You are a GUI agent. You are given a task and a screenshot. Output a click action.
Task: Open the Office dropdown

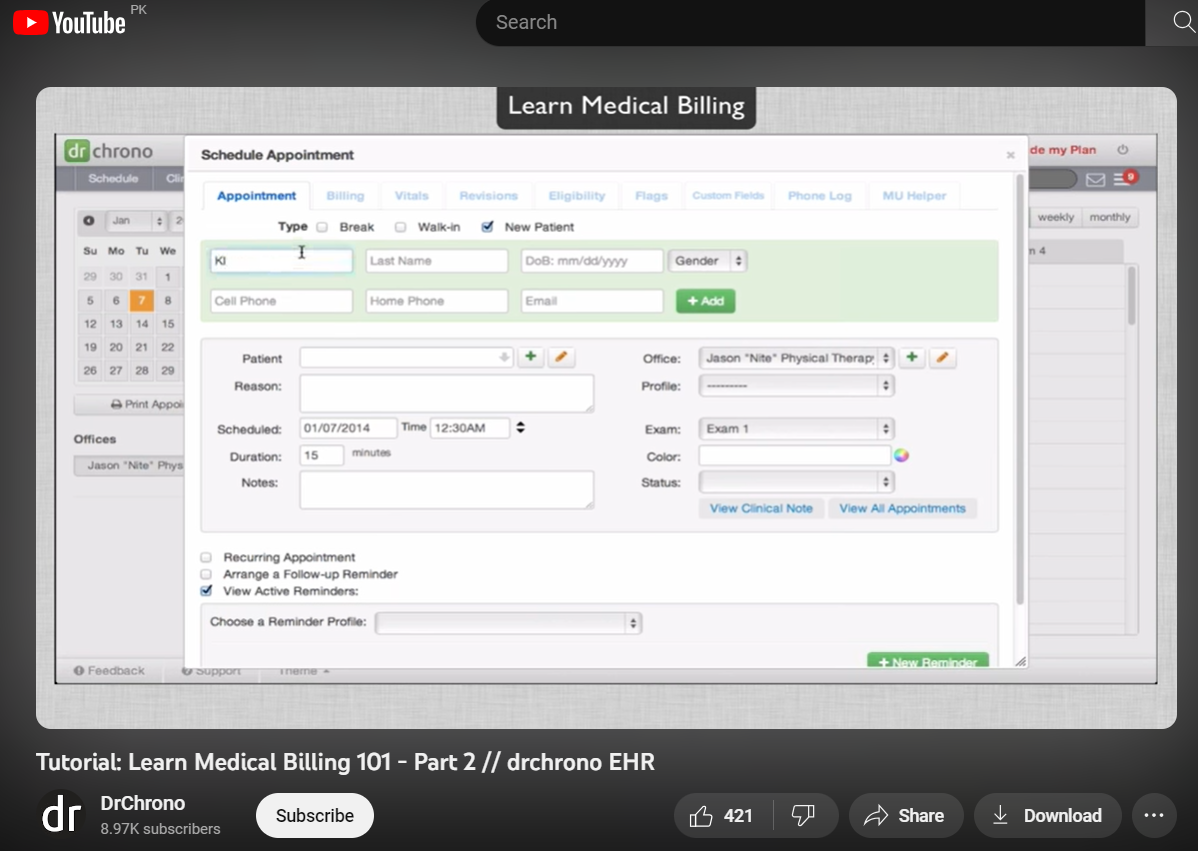coord(796,358)
